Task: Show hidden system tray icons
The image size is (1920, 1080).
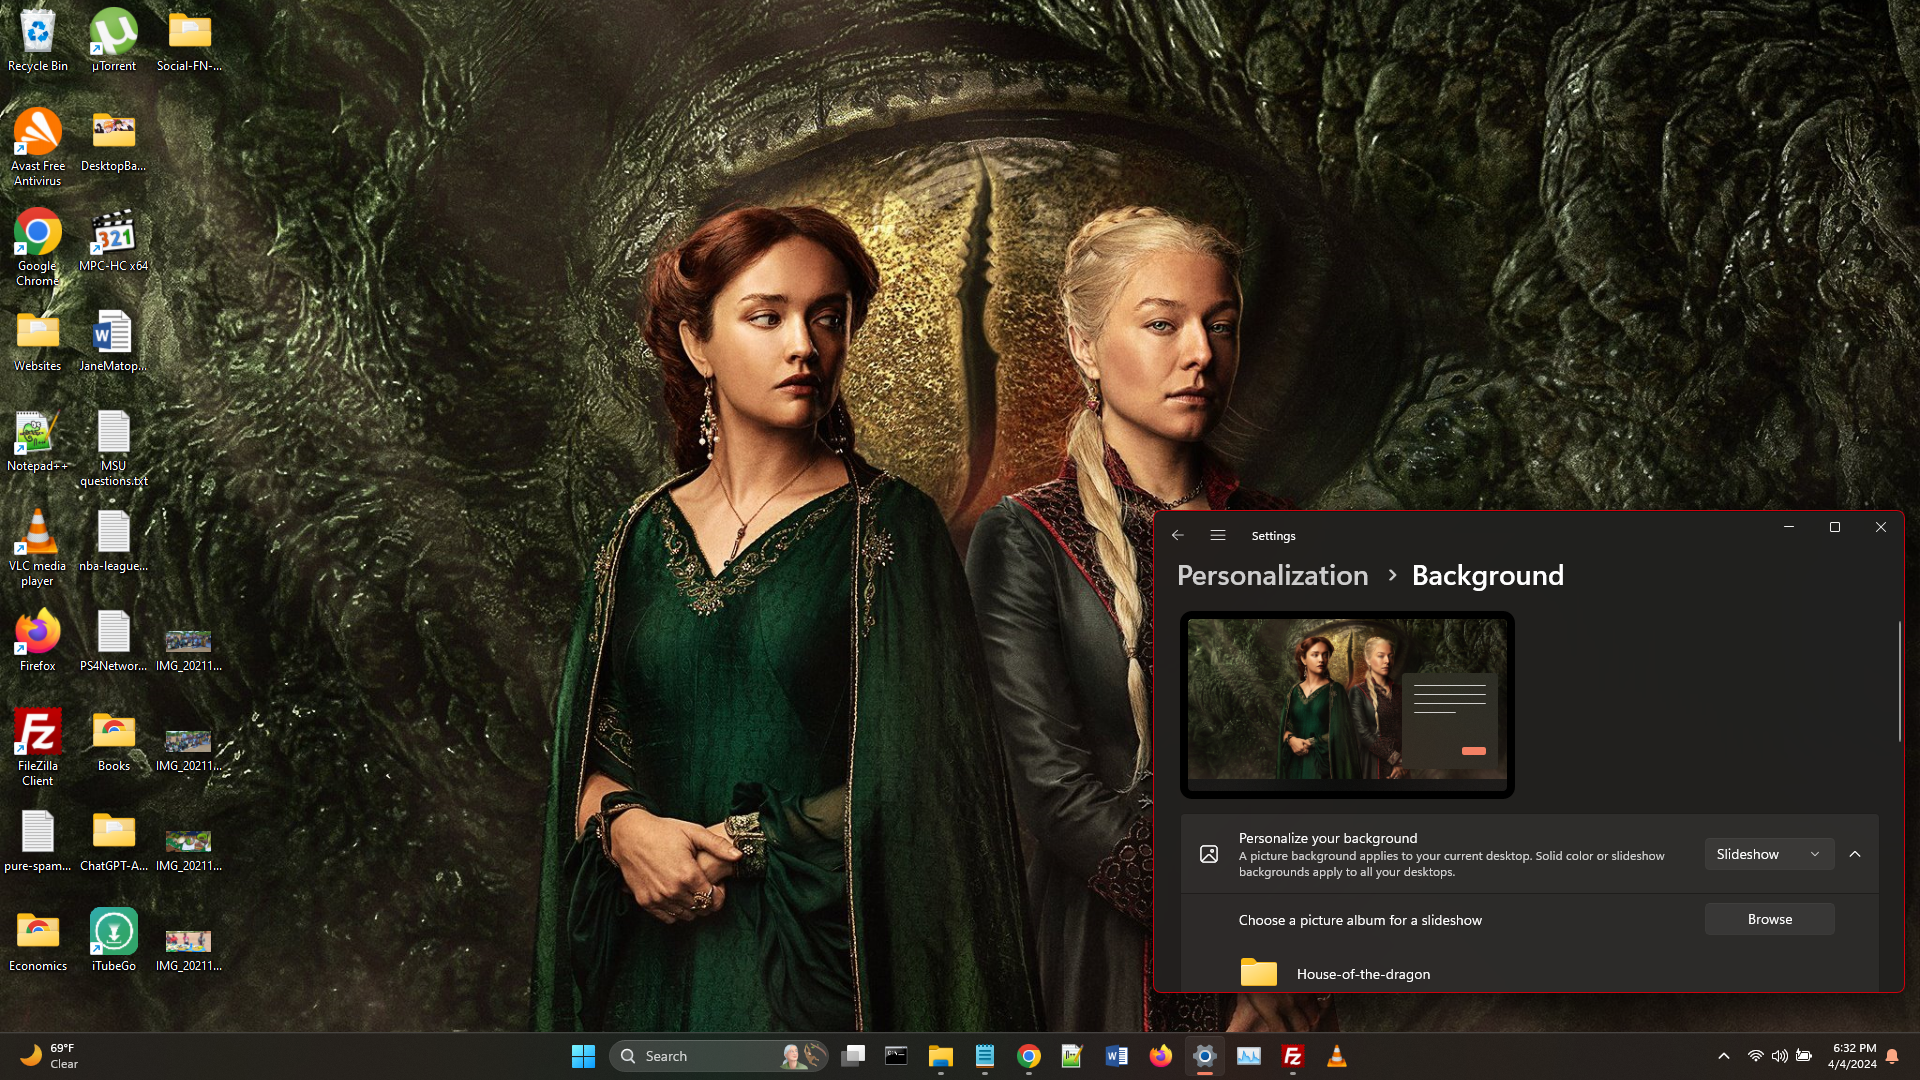Action: pos(1724,1056)
